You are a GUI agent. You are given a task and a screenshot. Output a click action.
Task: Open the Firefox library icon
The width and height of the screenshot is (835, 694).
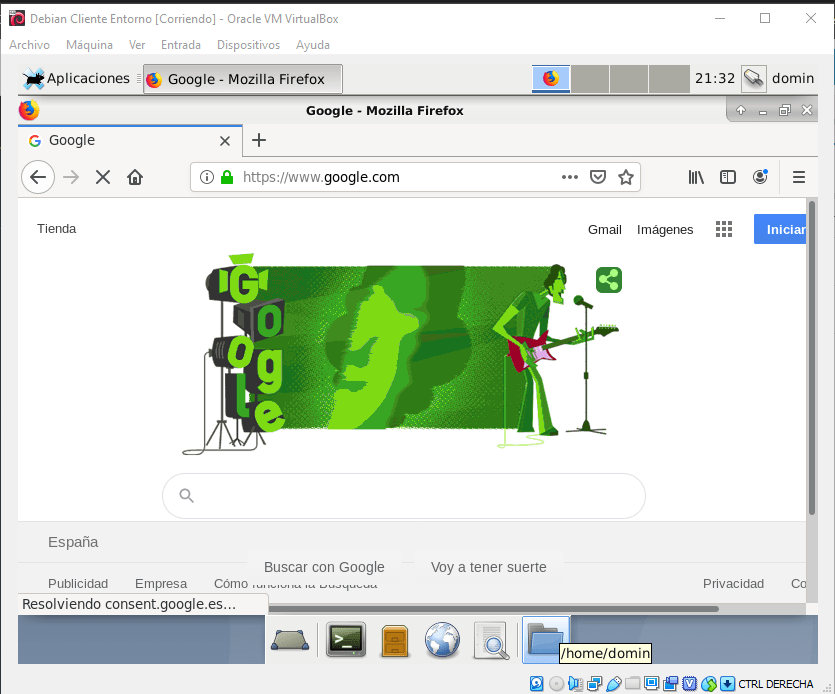tap(696, 177)
